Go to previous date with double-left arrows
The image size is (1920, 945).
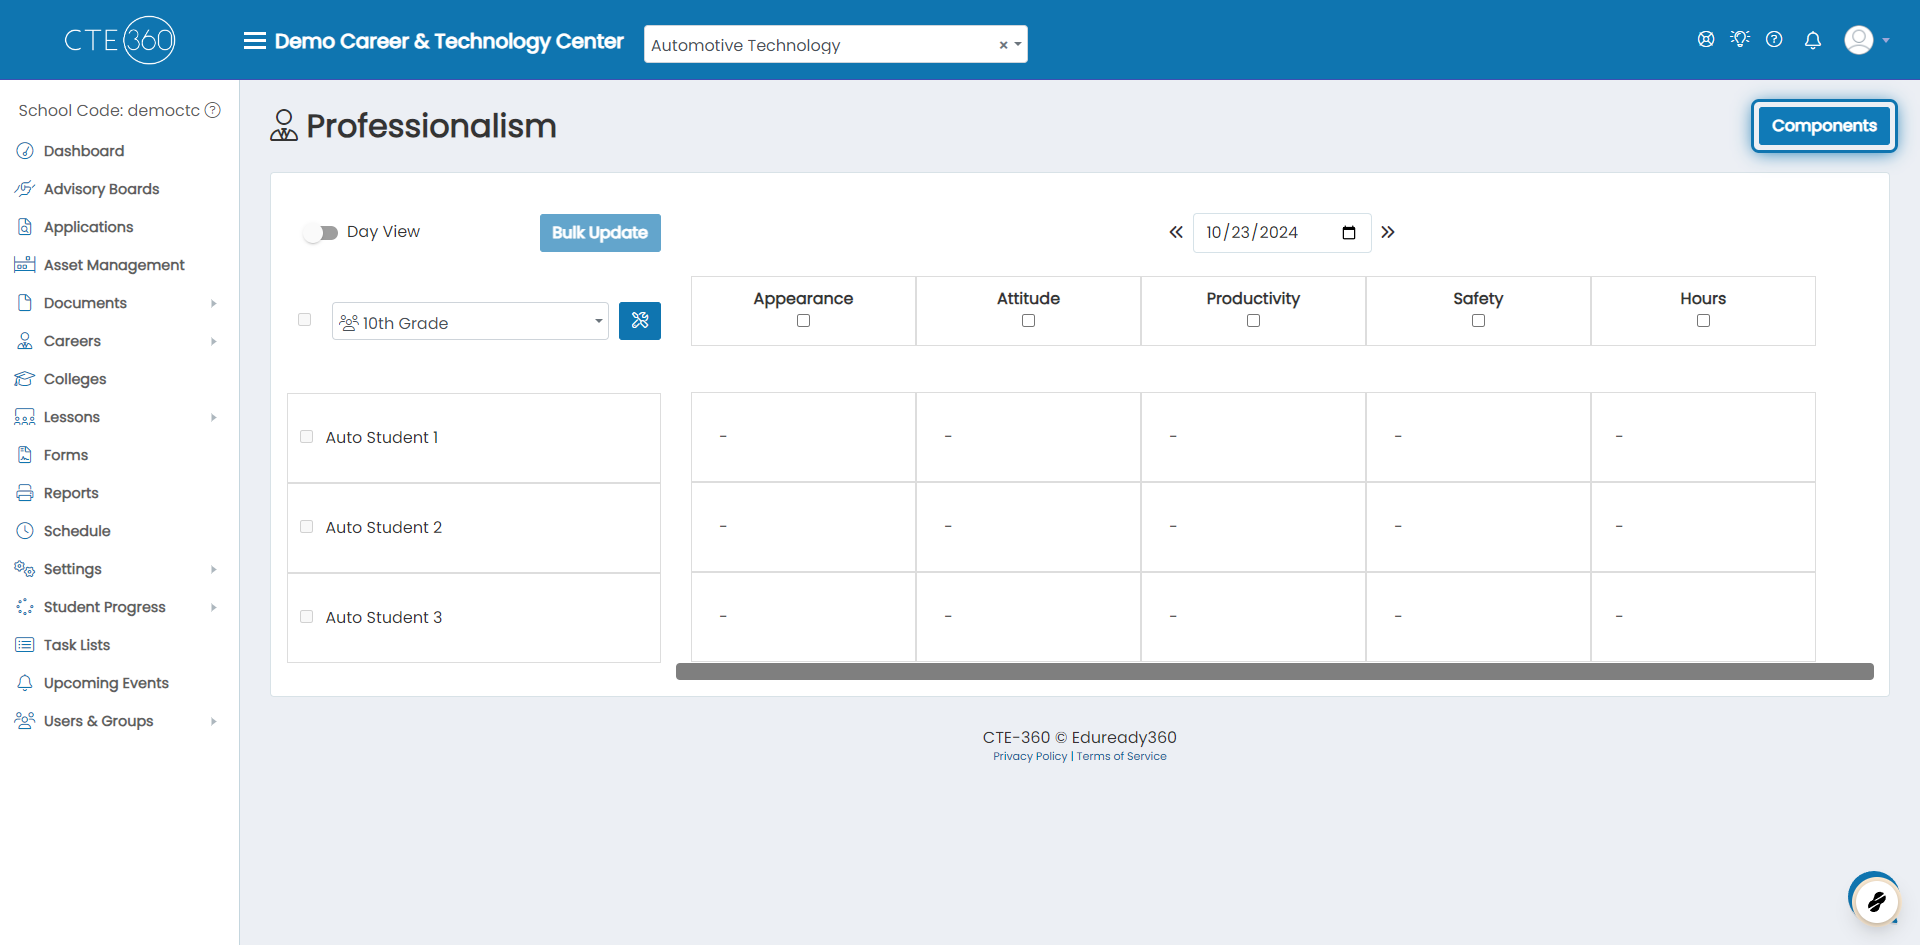[x=1176, y=232]
